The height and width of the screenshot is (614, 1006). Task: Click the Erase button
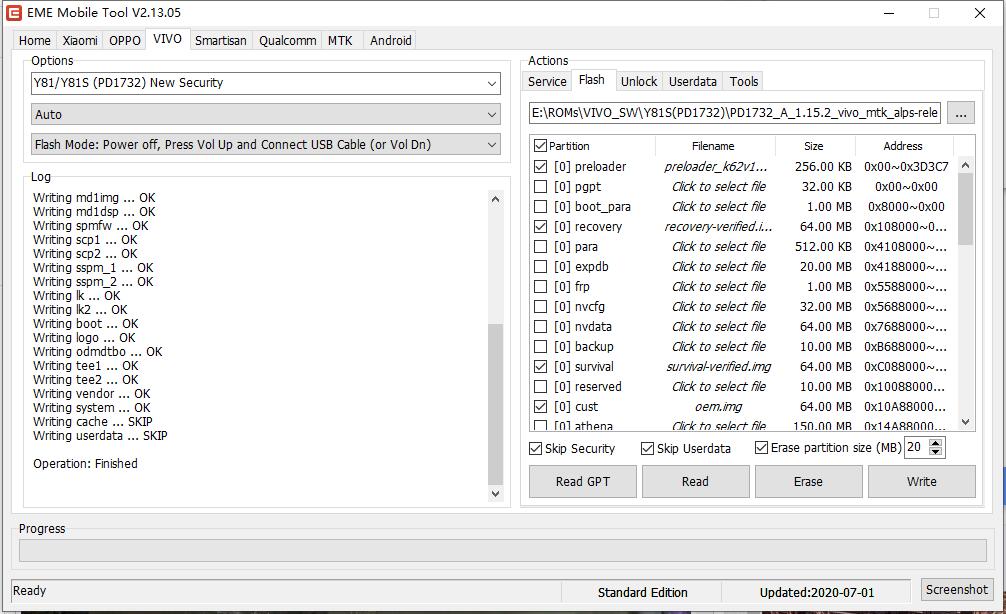click(x=808, y=482)
